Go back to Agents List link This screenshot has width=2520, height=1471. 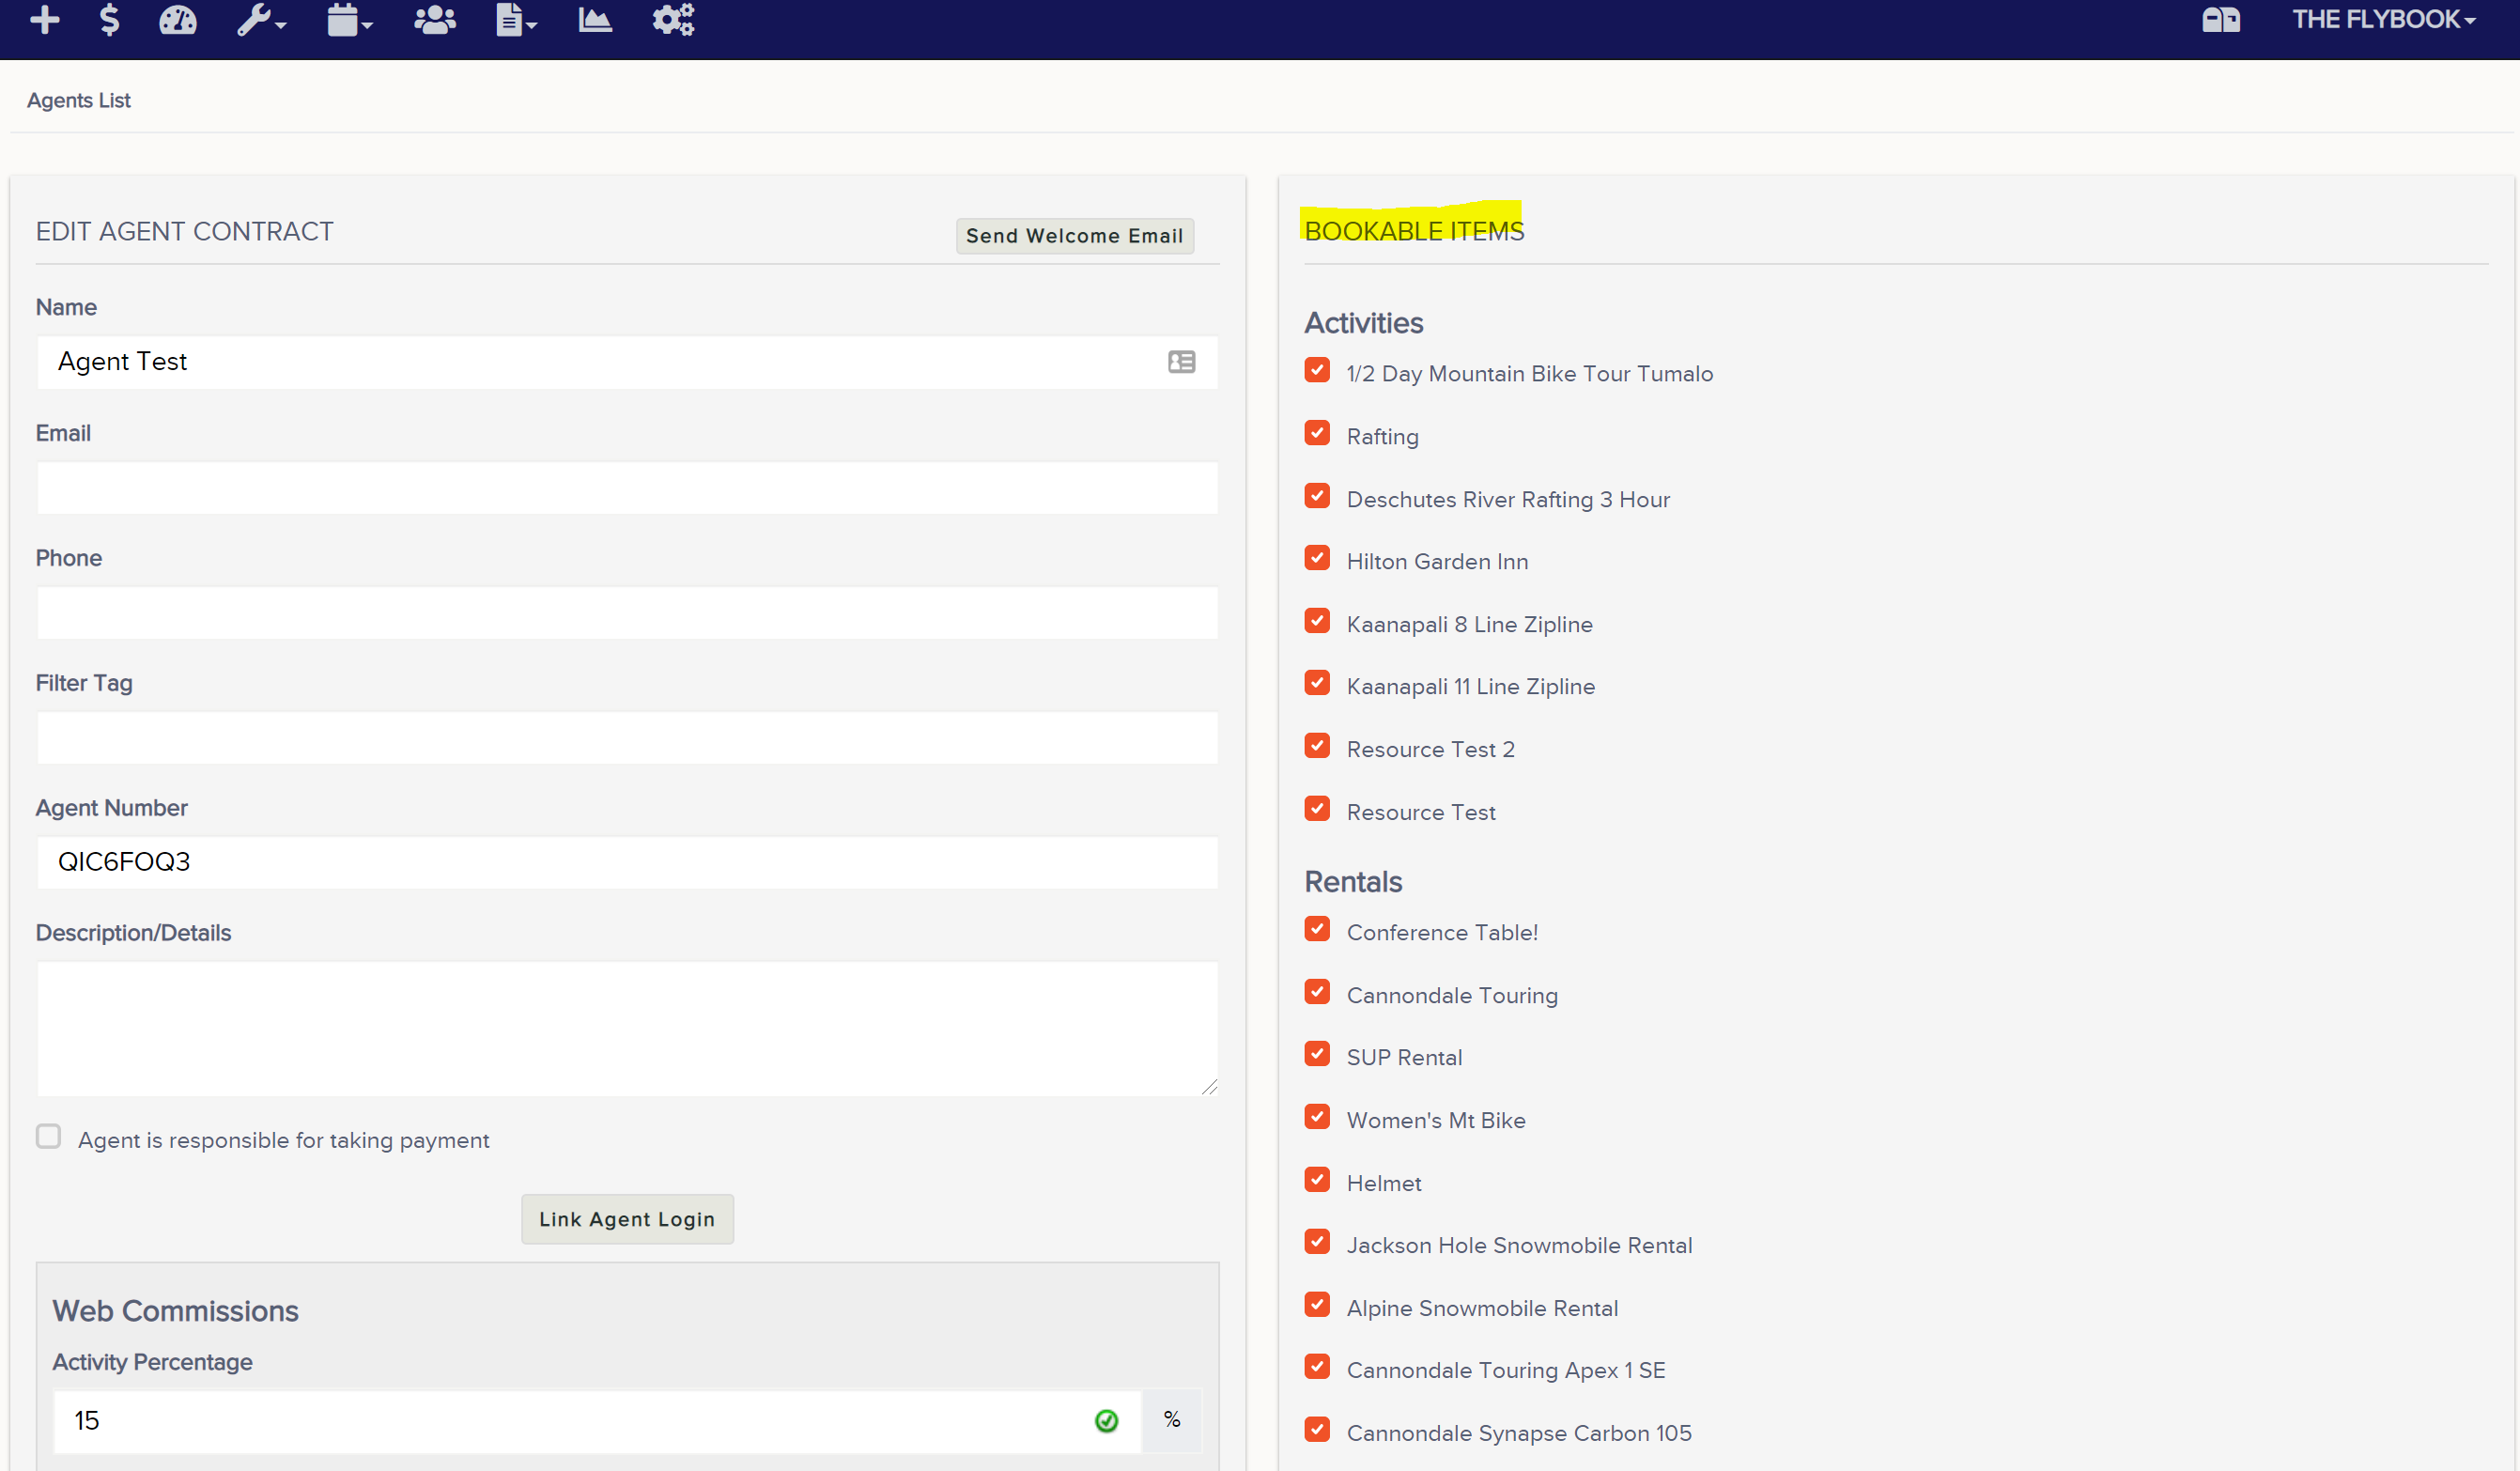click(x=79, y=100)
